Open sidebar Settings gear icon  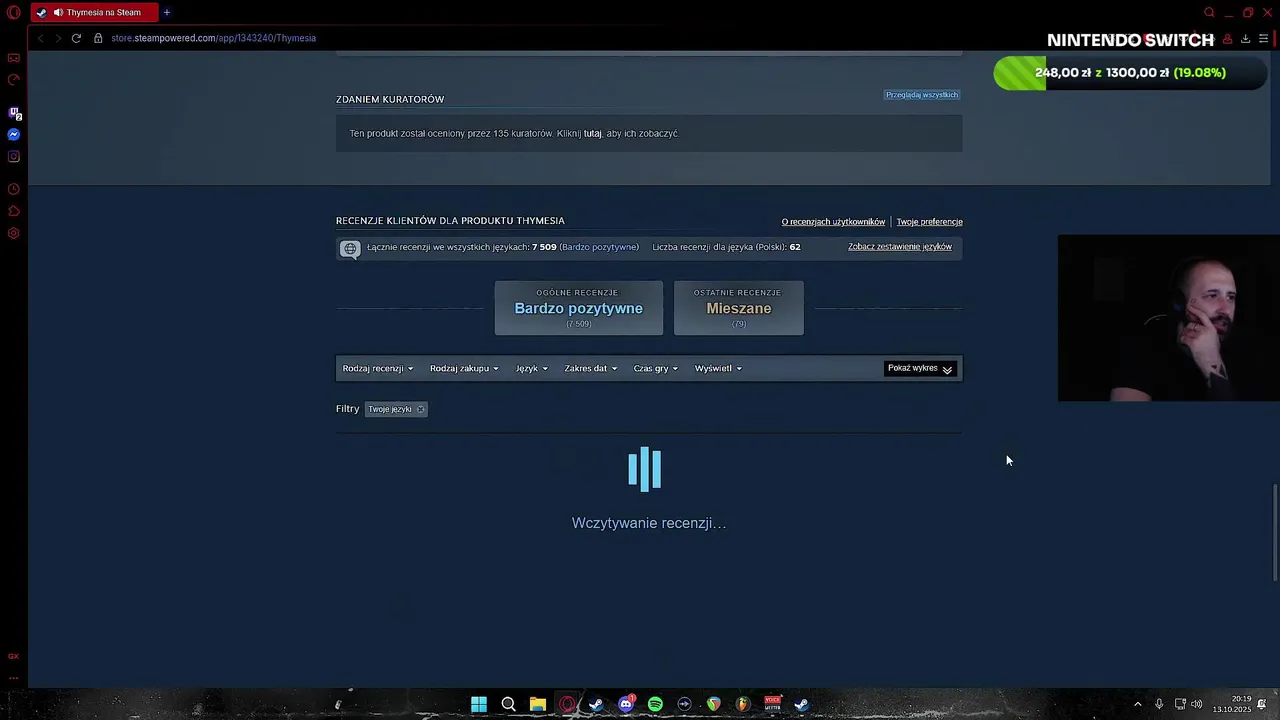(14, 233)
